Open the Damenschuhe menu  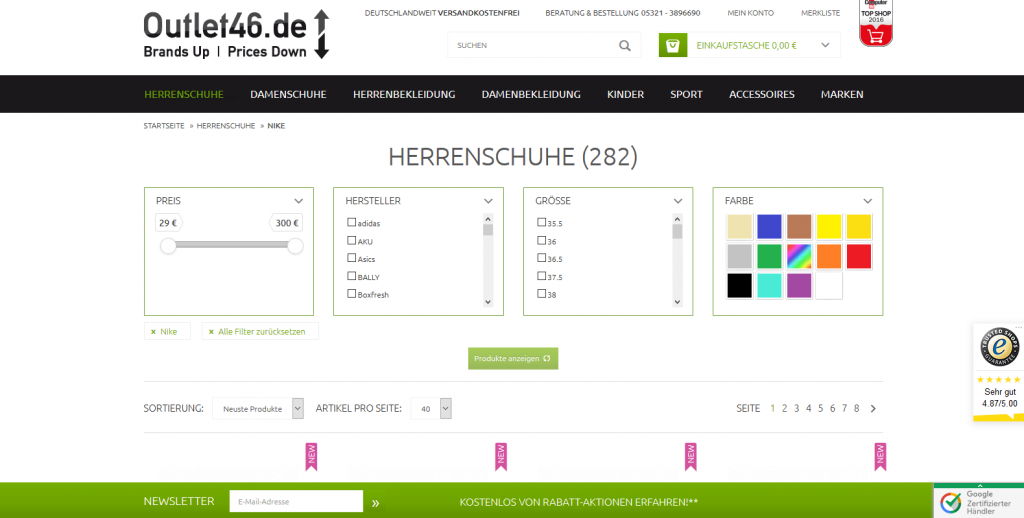(288, 94)
